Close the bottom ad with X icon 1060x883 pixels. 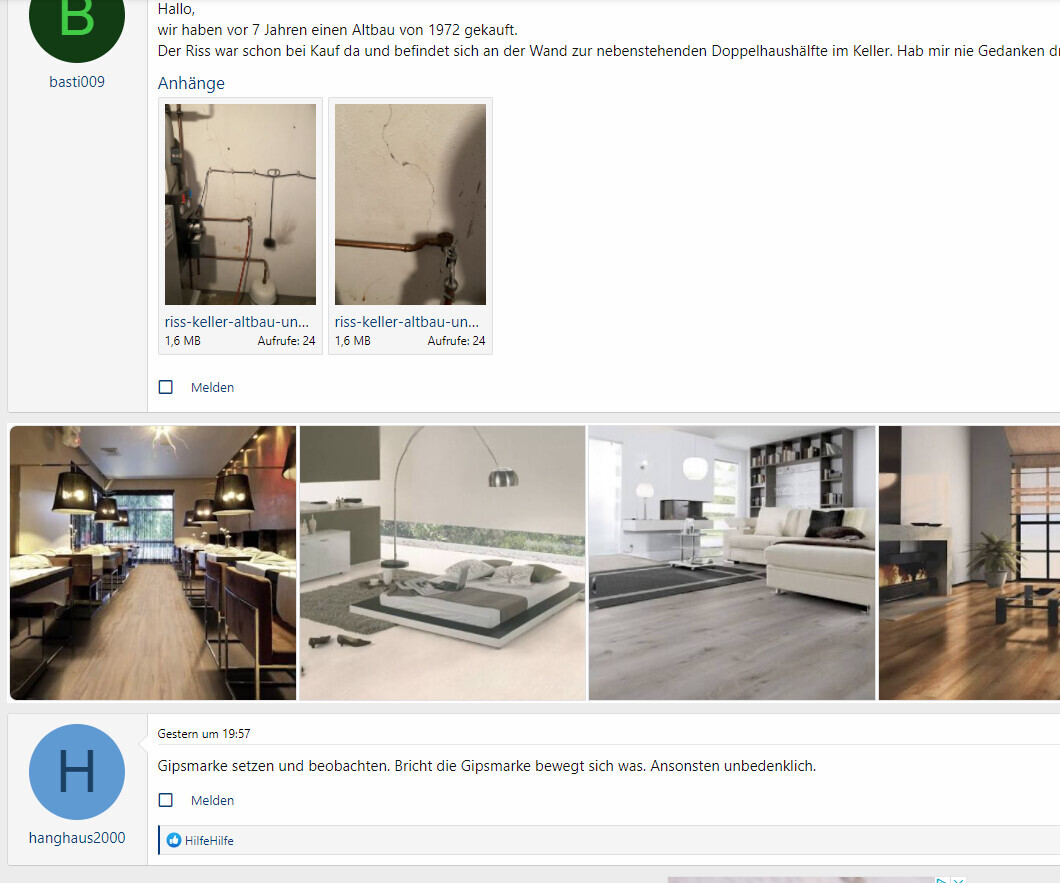coord(957,880)
